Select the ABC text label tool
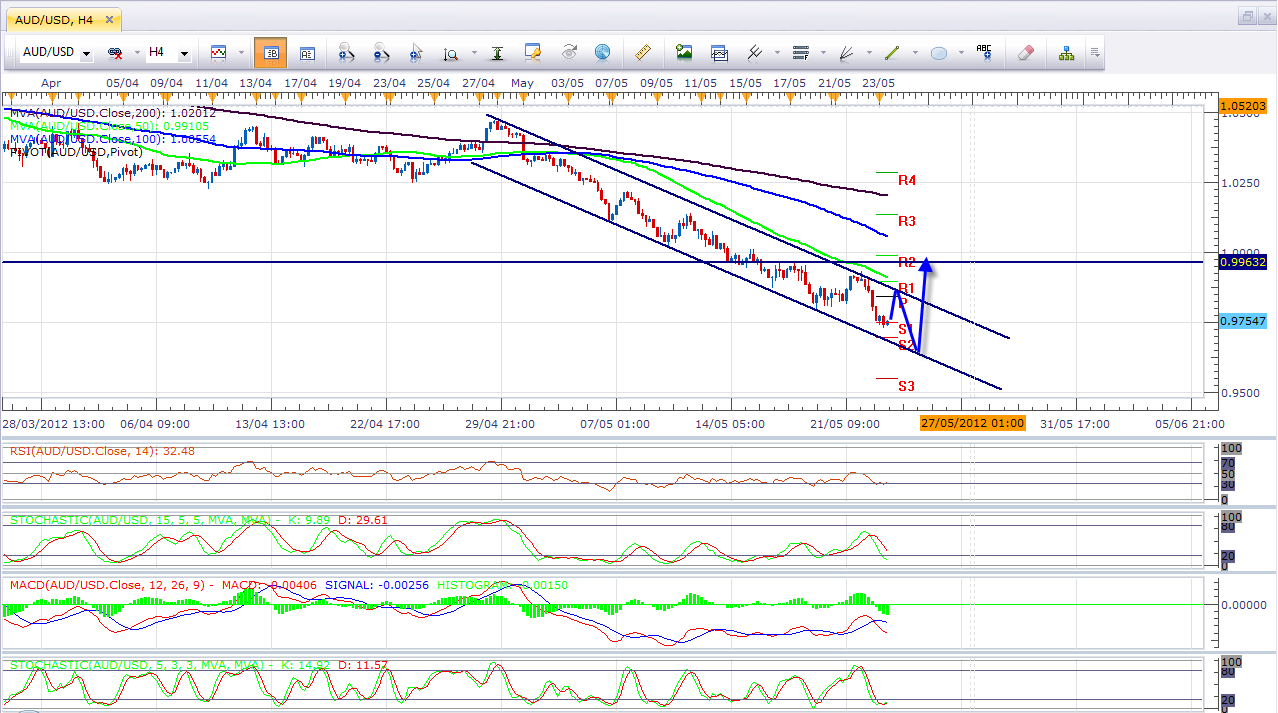Image resolution: width=1278 pixels, height=713 pixels. [984, 51]
